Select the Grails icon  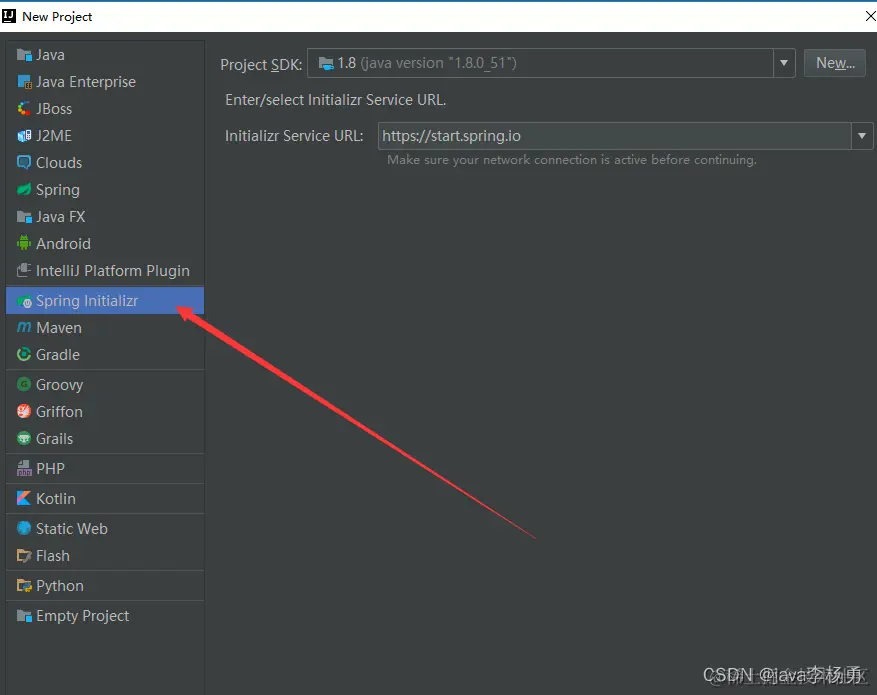point(24,438)
